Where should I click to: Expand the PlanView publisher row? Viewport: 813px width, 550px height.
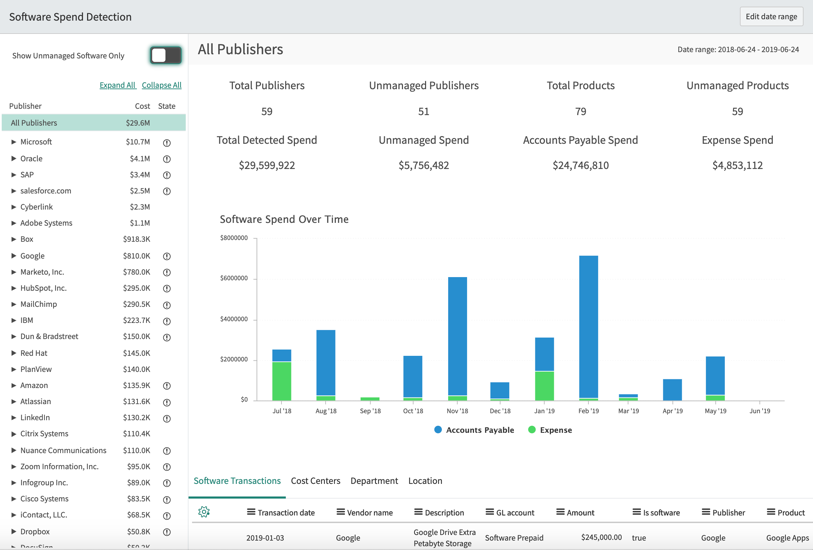tap(13, 369)
